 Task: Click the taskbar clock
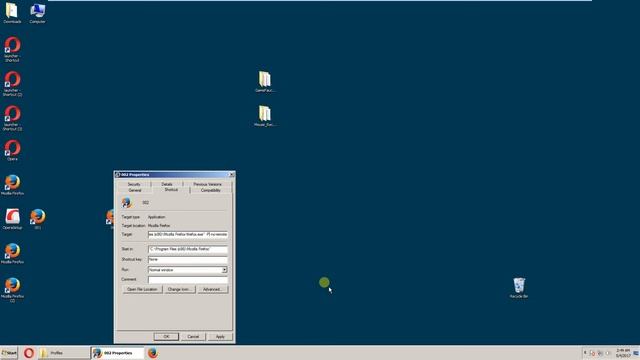point(623,353)
